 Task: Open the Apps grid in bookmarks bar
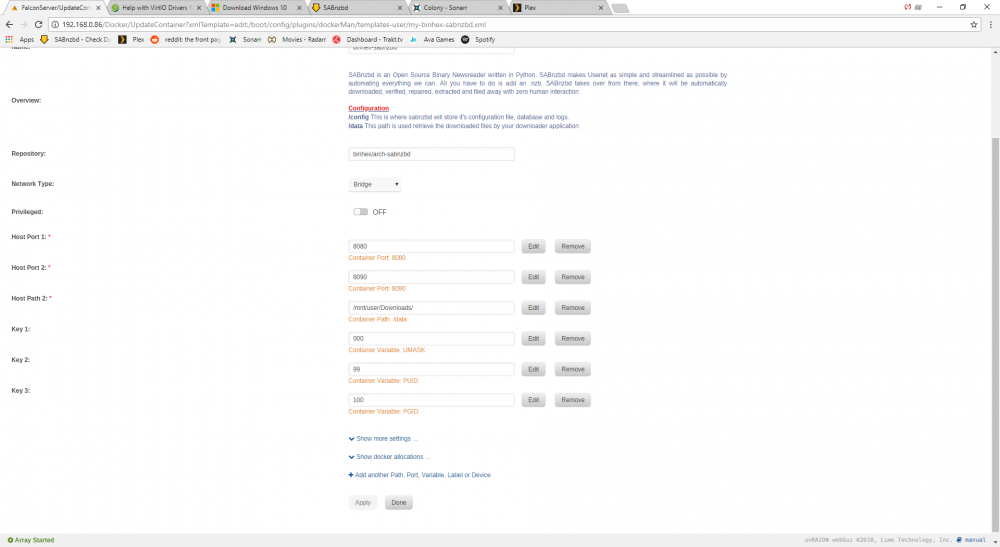(19, 40)
